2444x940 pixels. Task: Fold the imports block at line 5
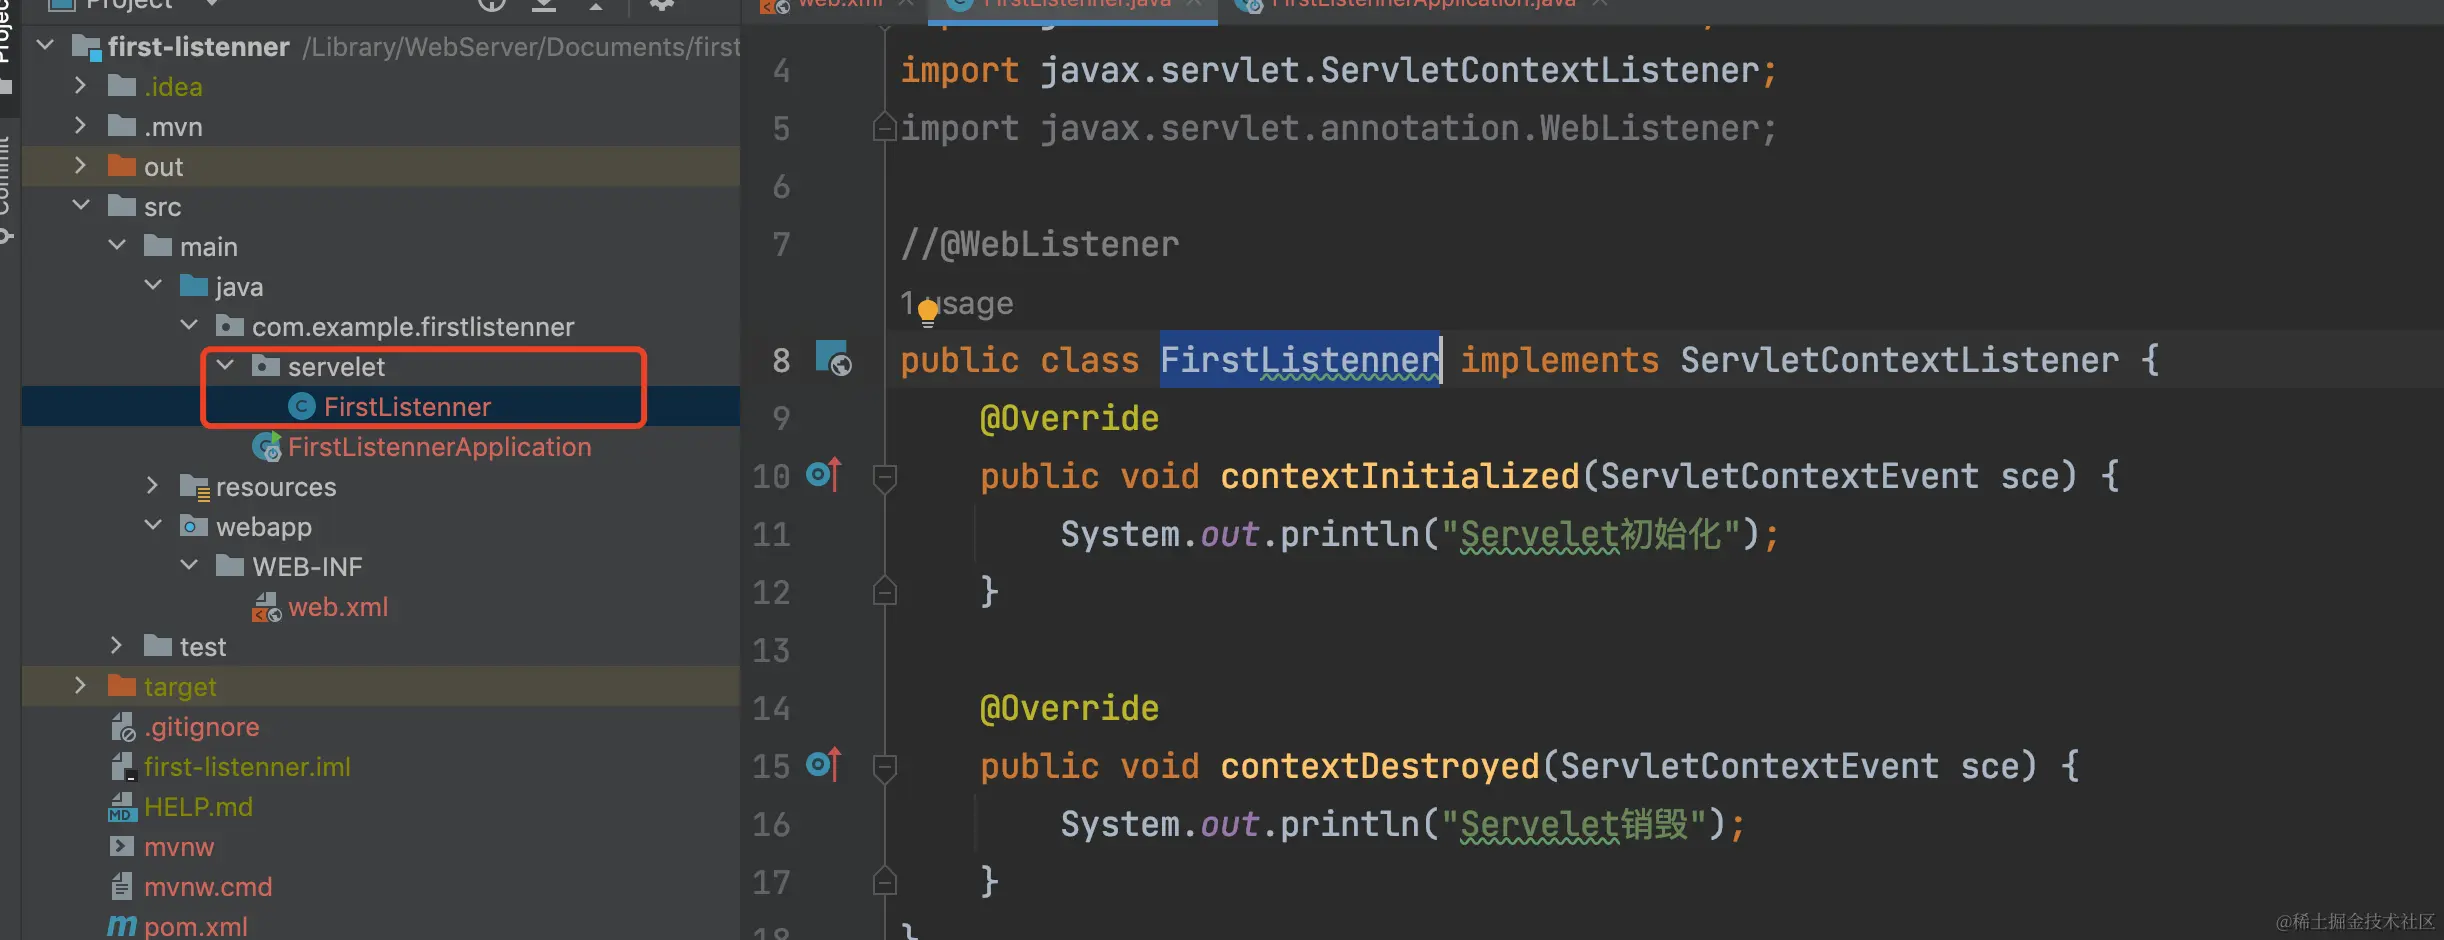click(884, 128)
